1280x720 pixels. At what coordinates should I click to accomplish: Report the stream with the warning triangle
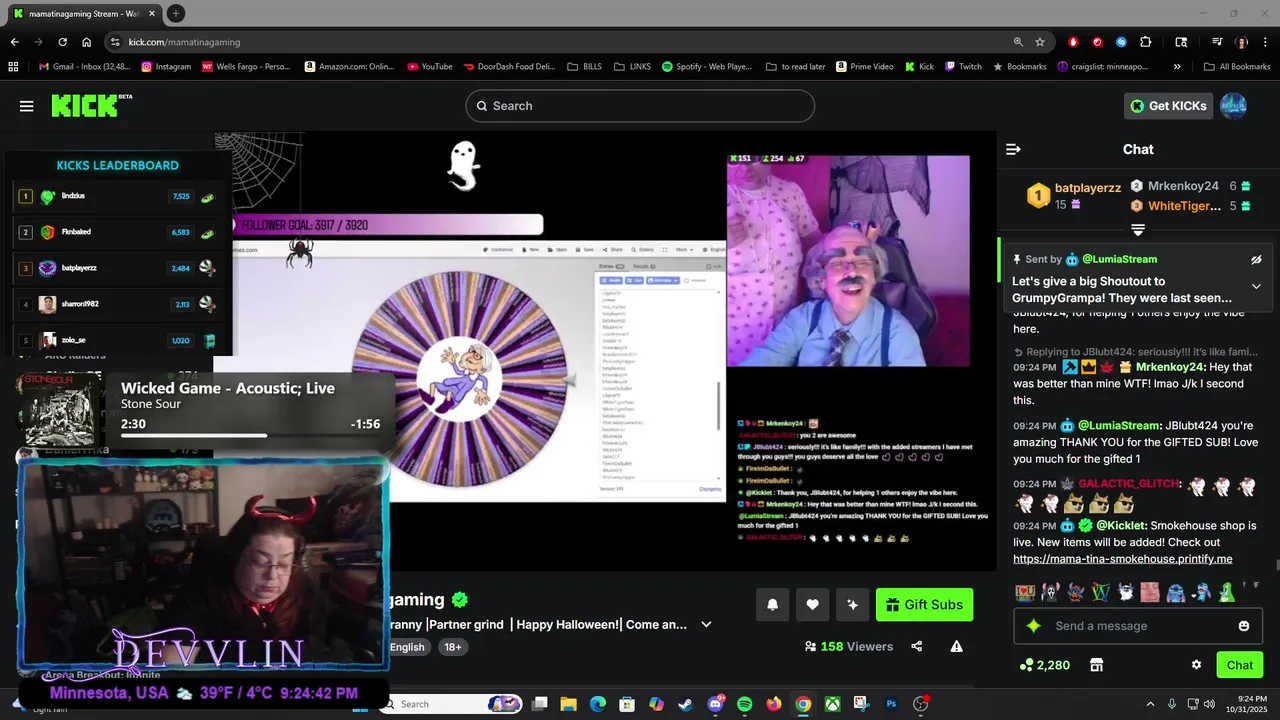tap(957, 646)
